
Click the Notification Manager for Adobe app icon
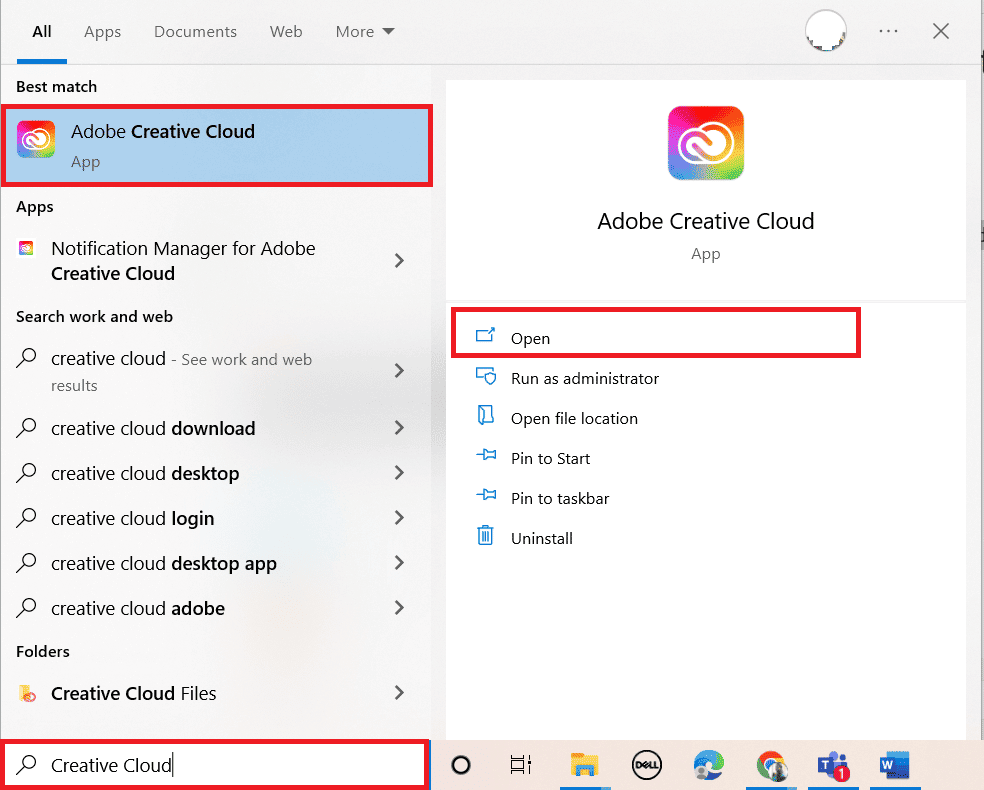coord(27,249)
